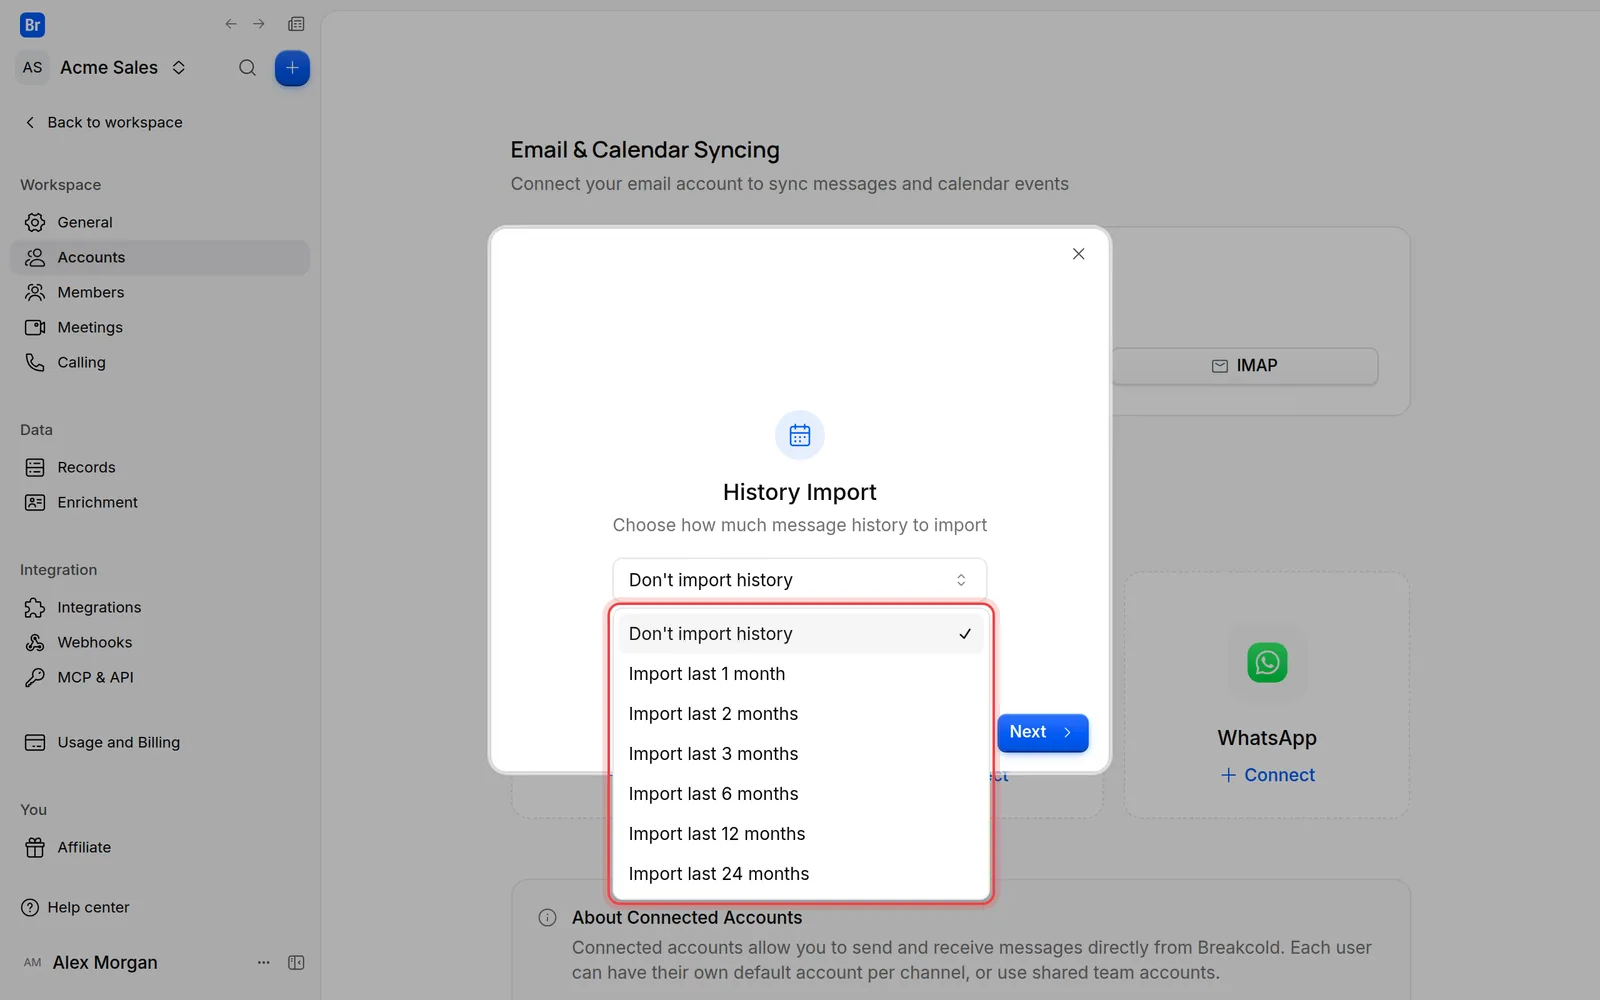The width and height of the screenshot is (1600, 1000).
Task: Click the Next button
Action: point(1042,732)
